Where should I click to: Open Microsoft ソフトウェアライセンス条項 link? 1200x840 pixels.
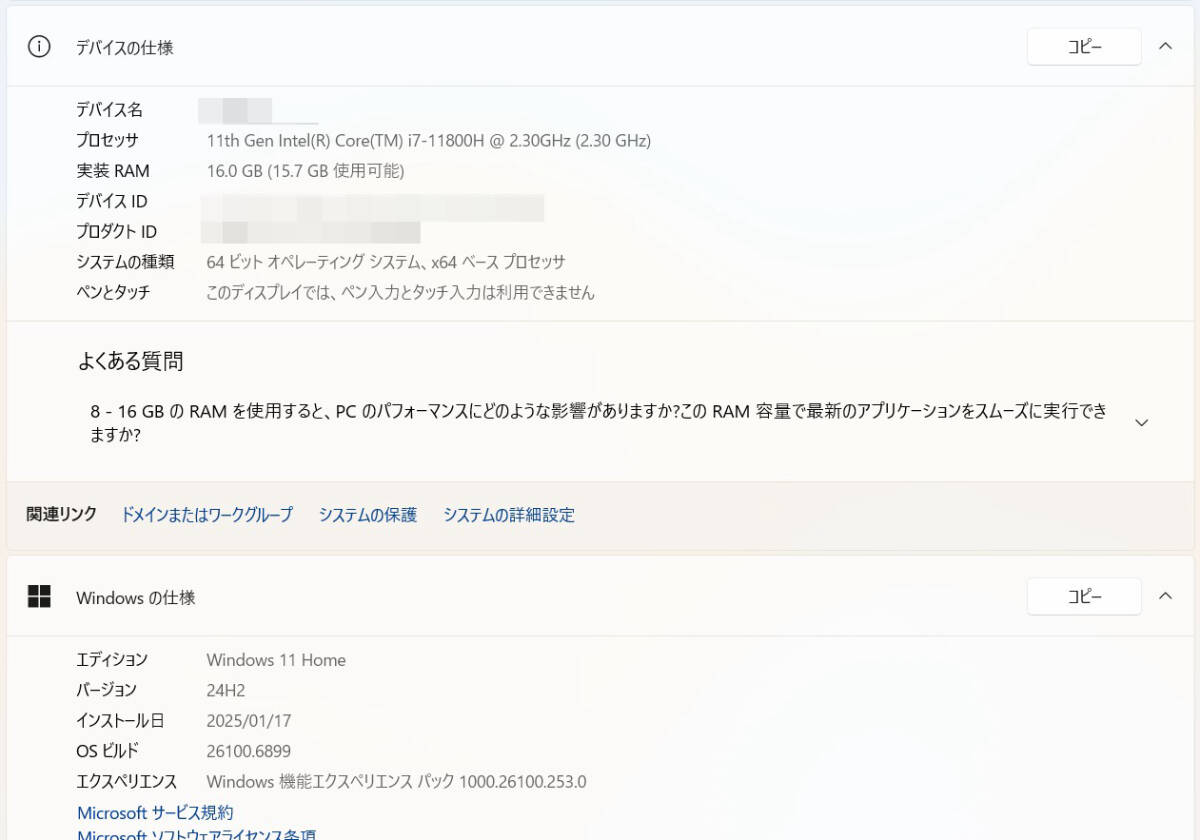point(197,835)
